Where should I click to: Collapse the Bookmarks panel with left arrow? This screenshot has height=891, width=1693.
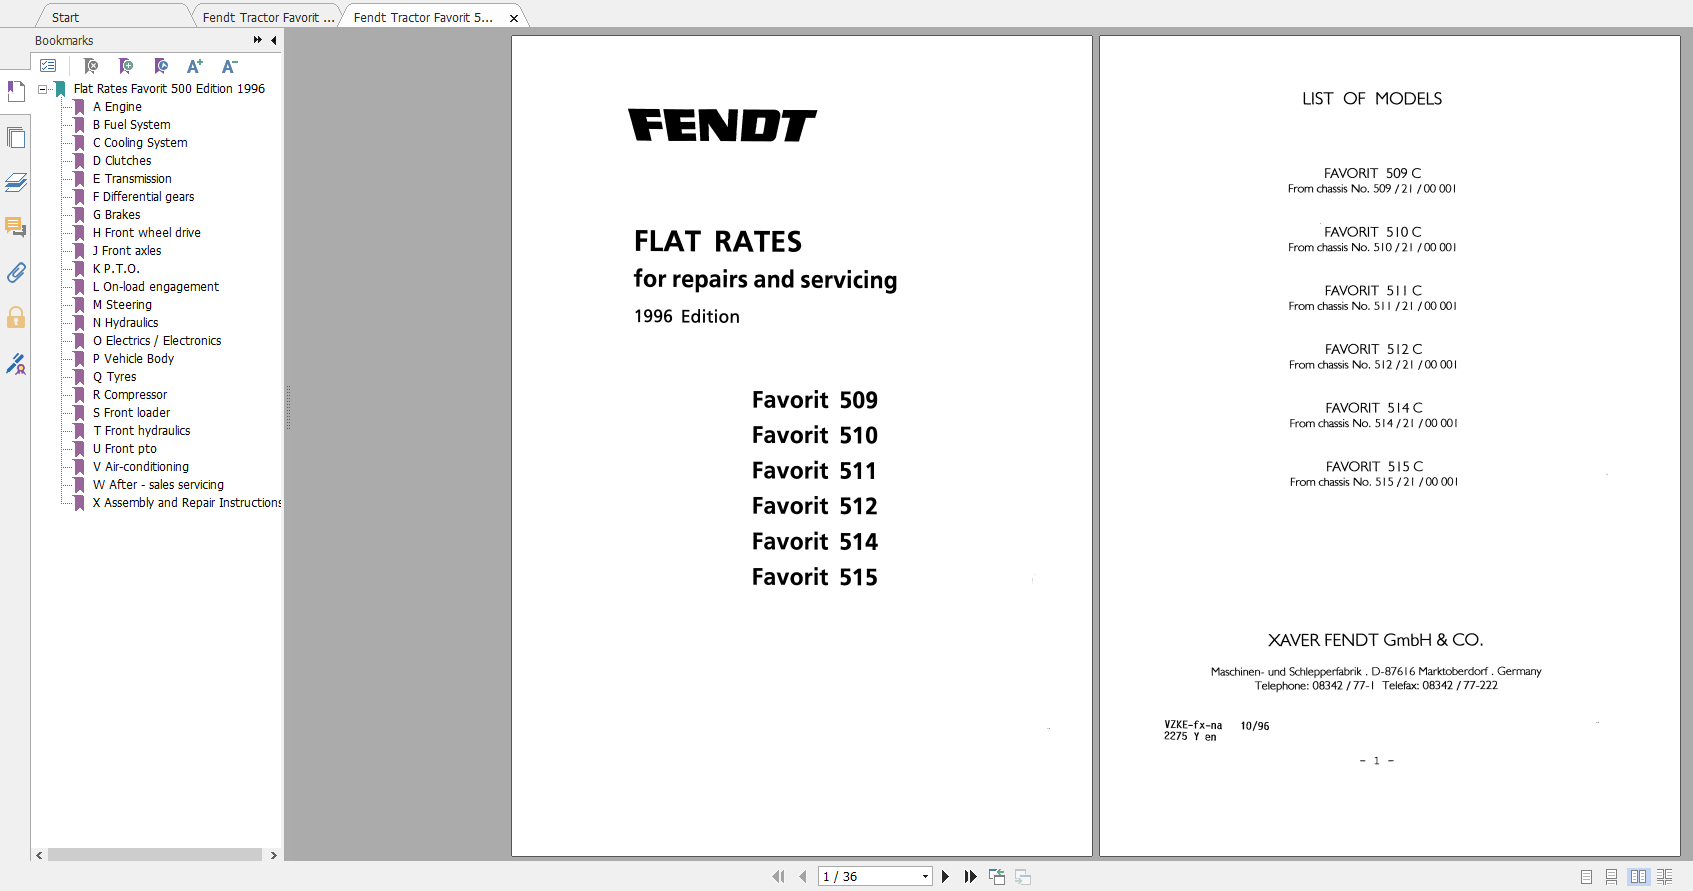point(274,40)
